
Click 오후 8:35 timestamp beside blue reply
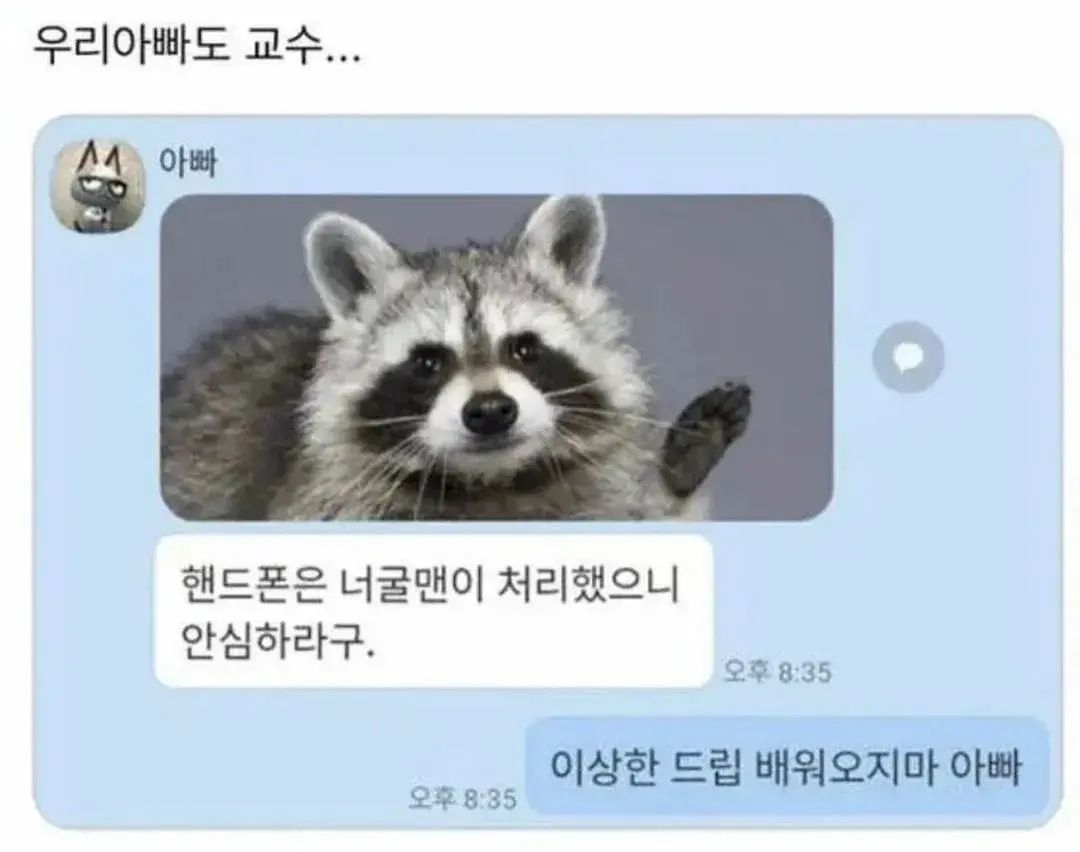462,799
